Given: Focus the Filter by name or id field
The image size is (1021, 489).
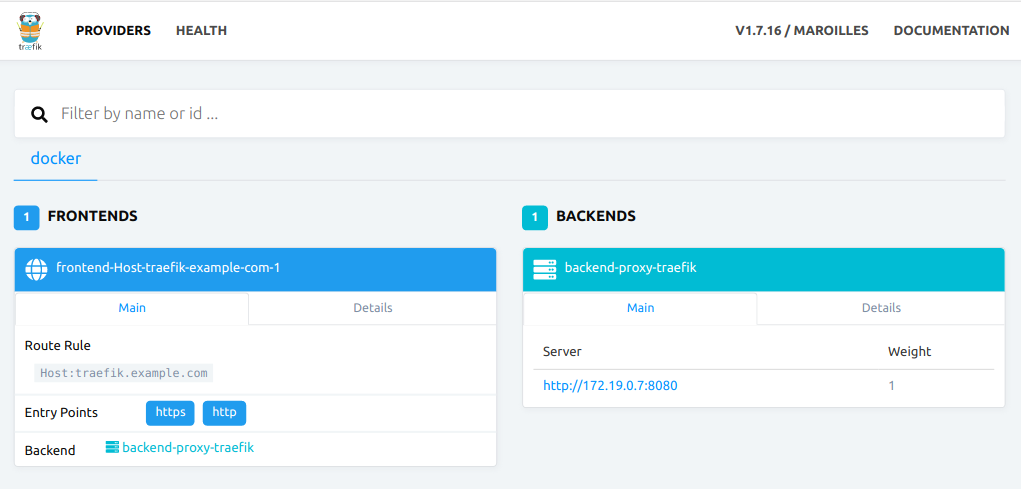Looking at the screenshot, I should coord(510,114).
